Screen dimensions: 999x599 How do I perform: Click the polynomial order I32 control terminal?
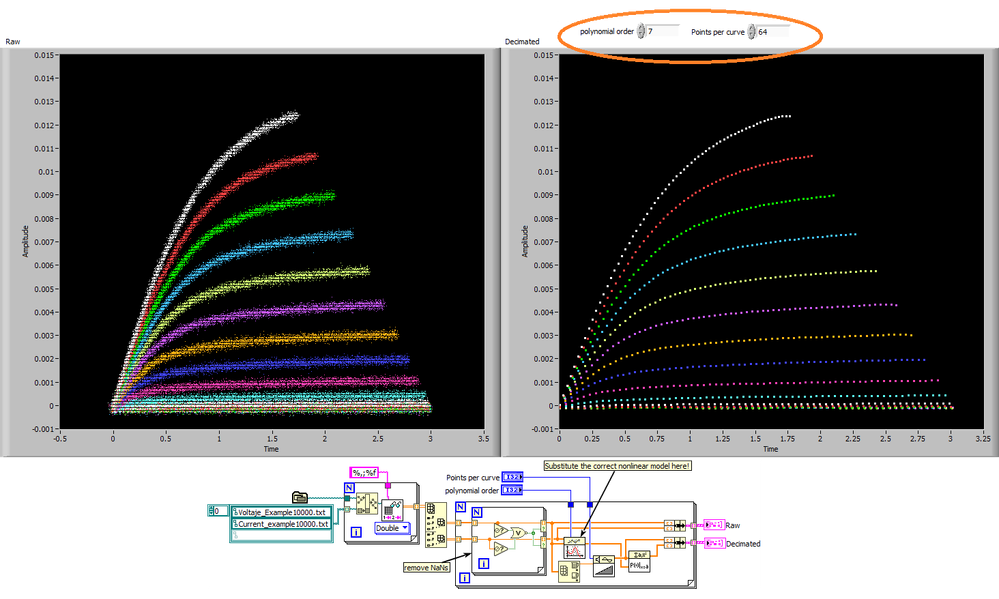[512, 490]
